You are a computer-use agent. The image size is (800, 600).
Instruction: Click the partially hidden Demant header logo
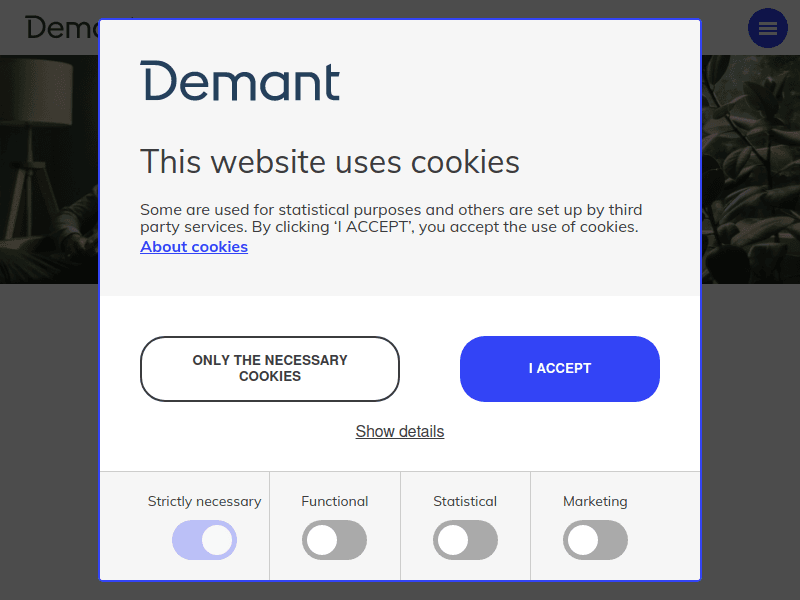pyautogui.click(x=60, y=28)
